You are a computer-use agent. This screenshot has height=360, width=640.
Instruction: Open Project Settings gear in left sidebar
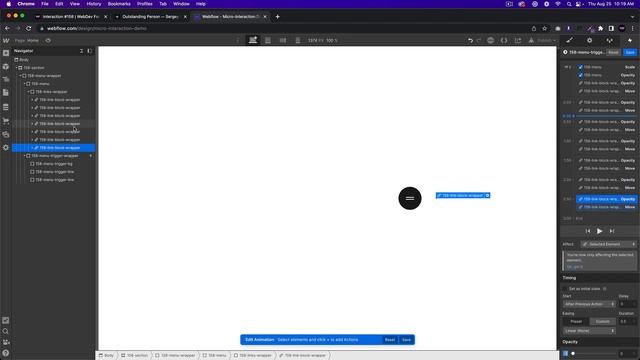tap(6, 147)
